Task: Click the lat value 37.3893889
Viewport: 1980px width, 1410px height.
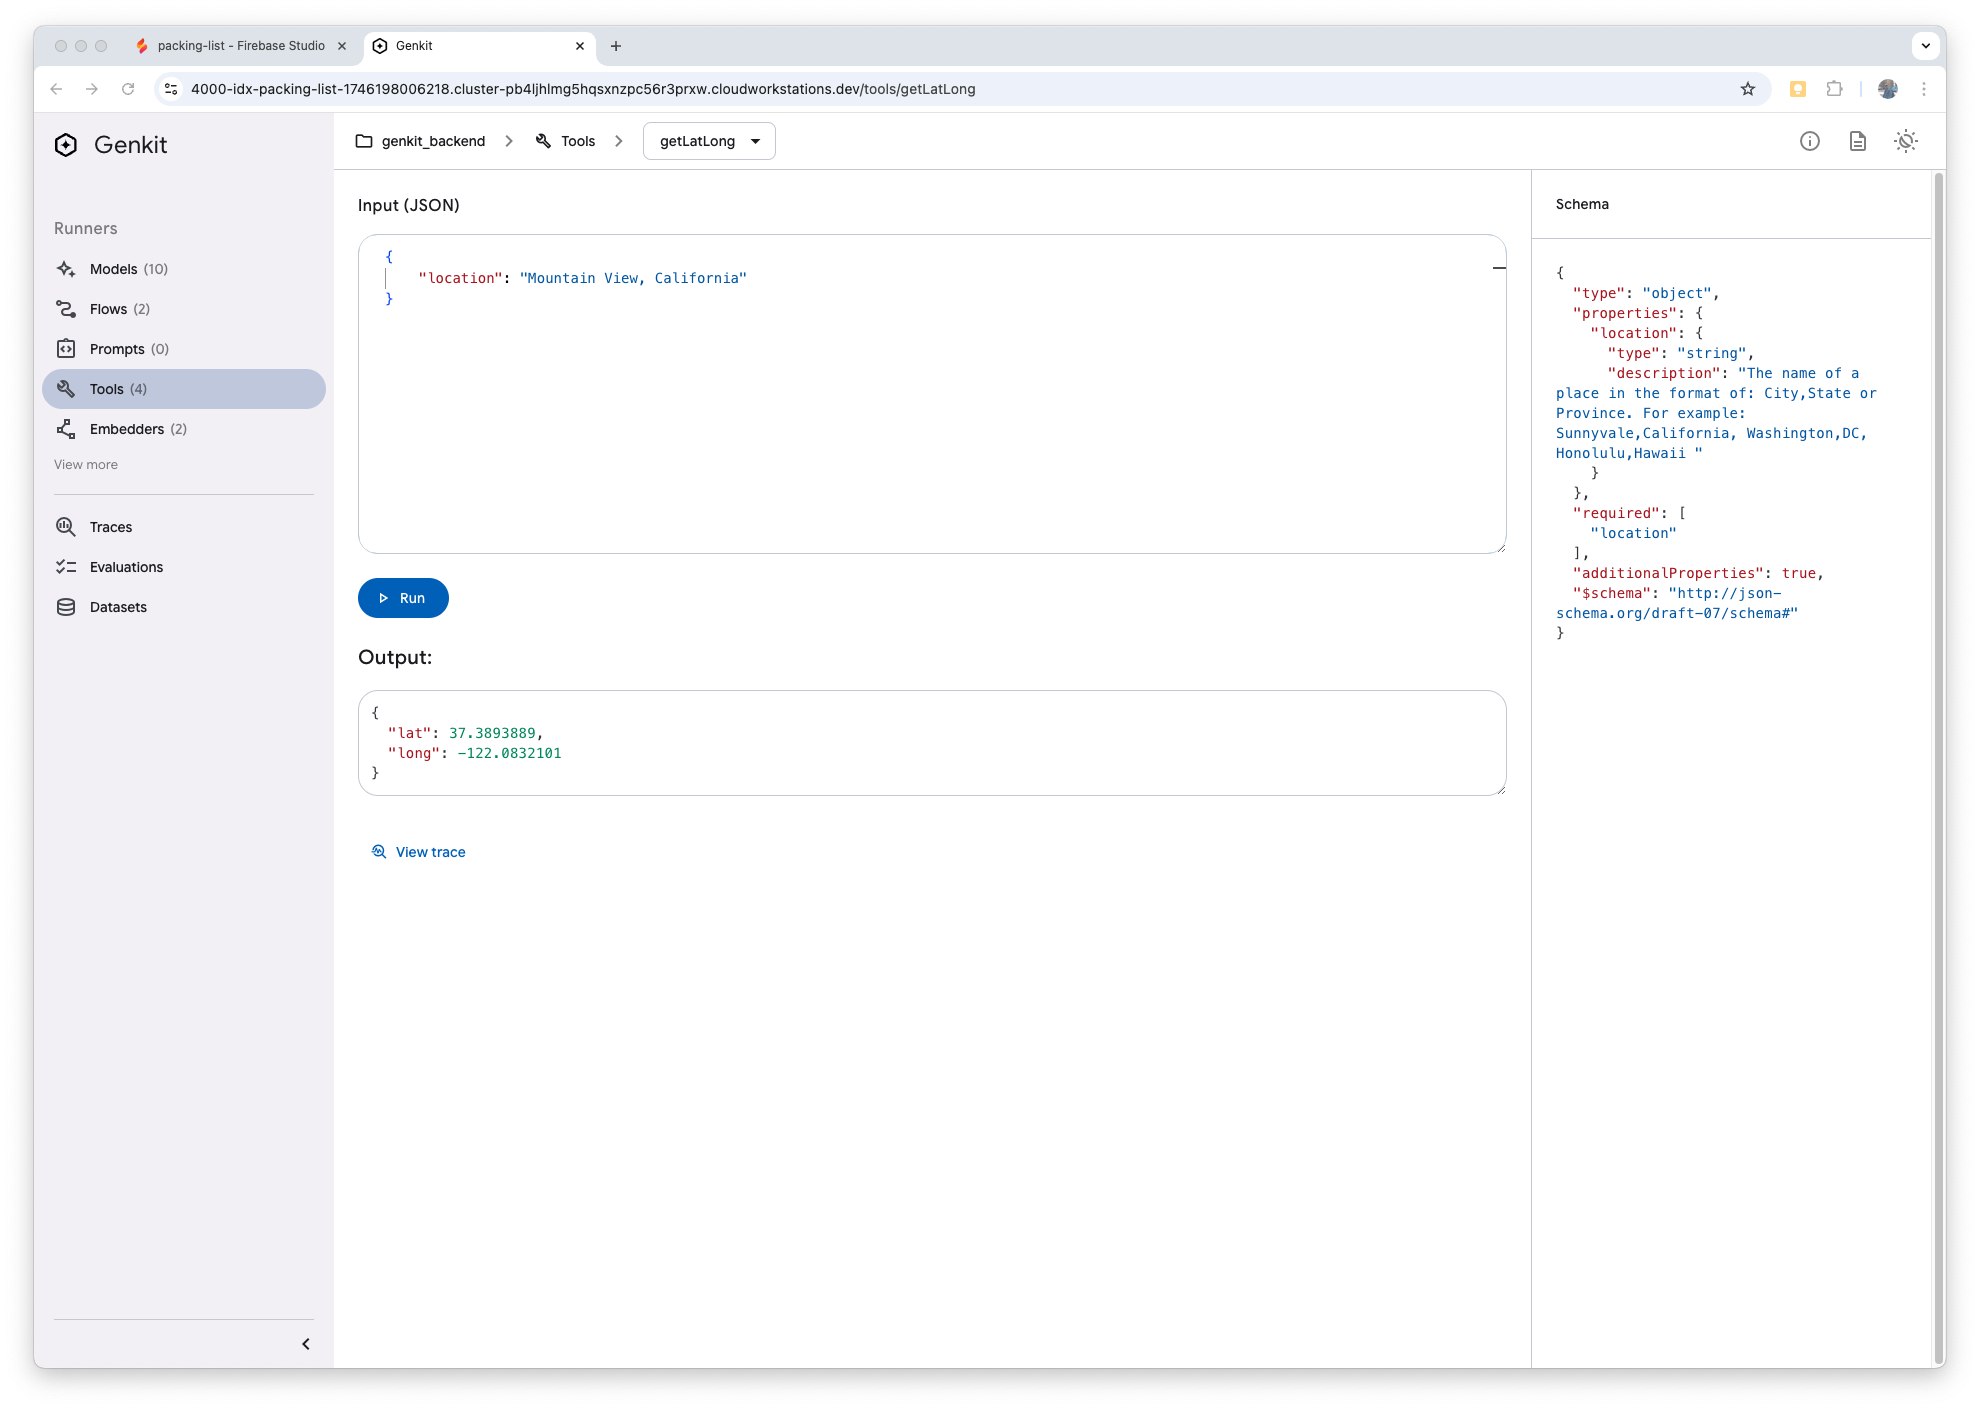Action: click(x=492, y=733)
